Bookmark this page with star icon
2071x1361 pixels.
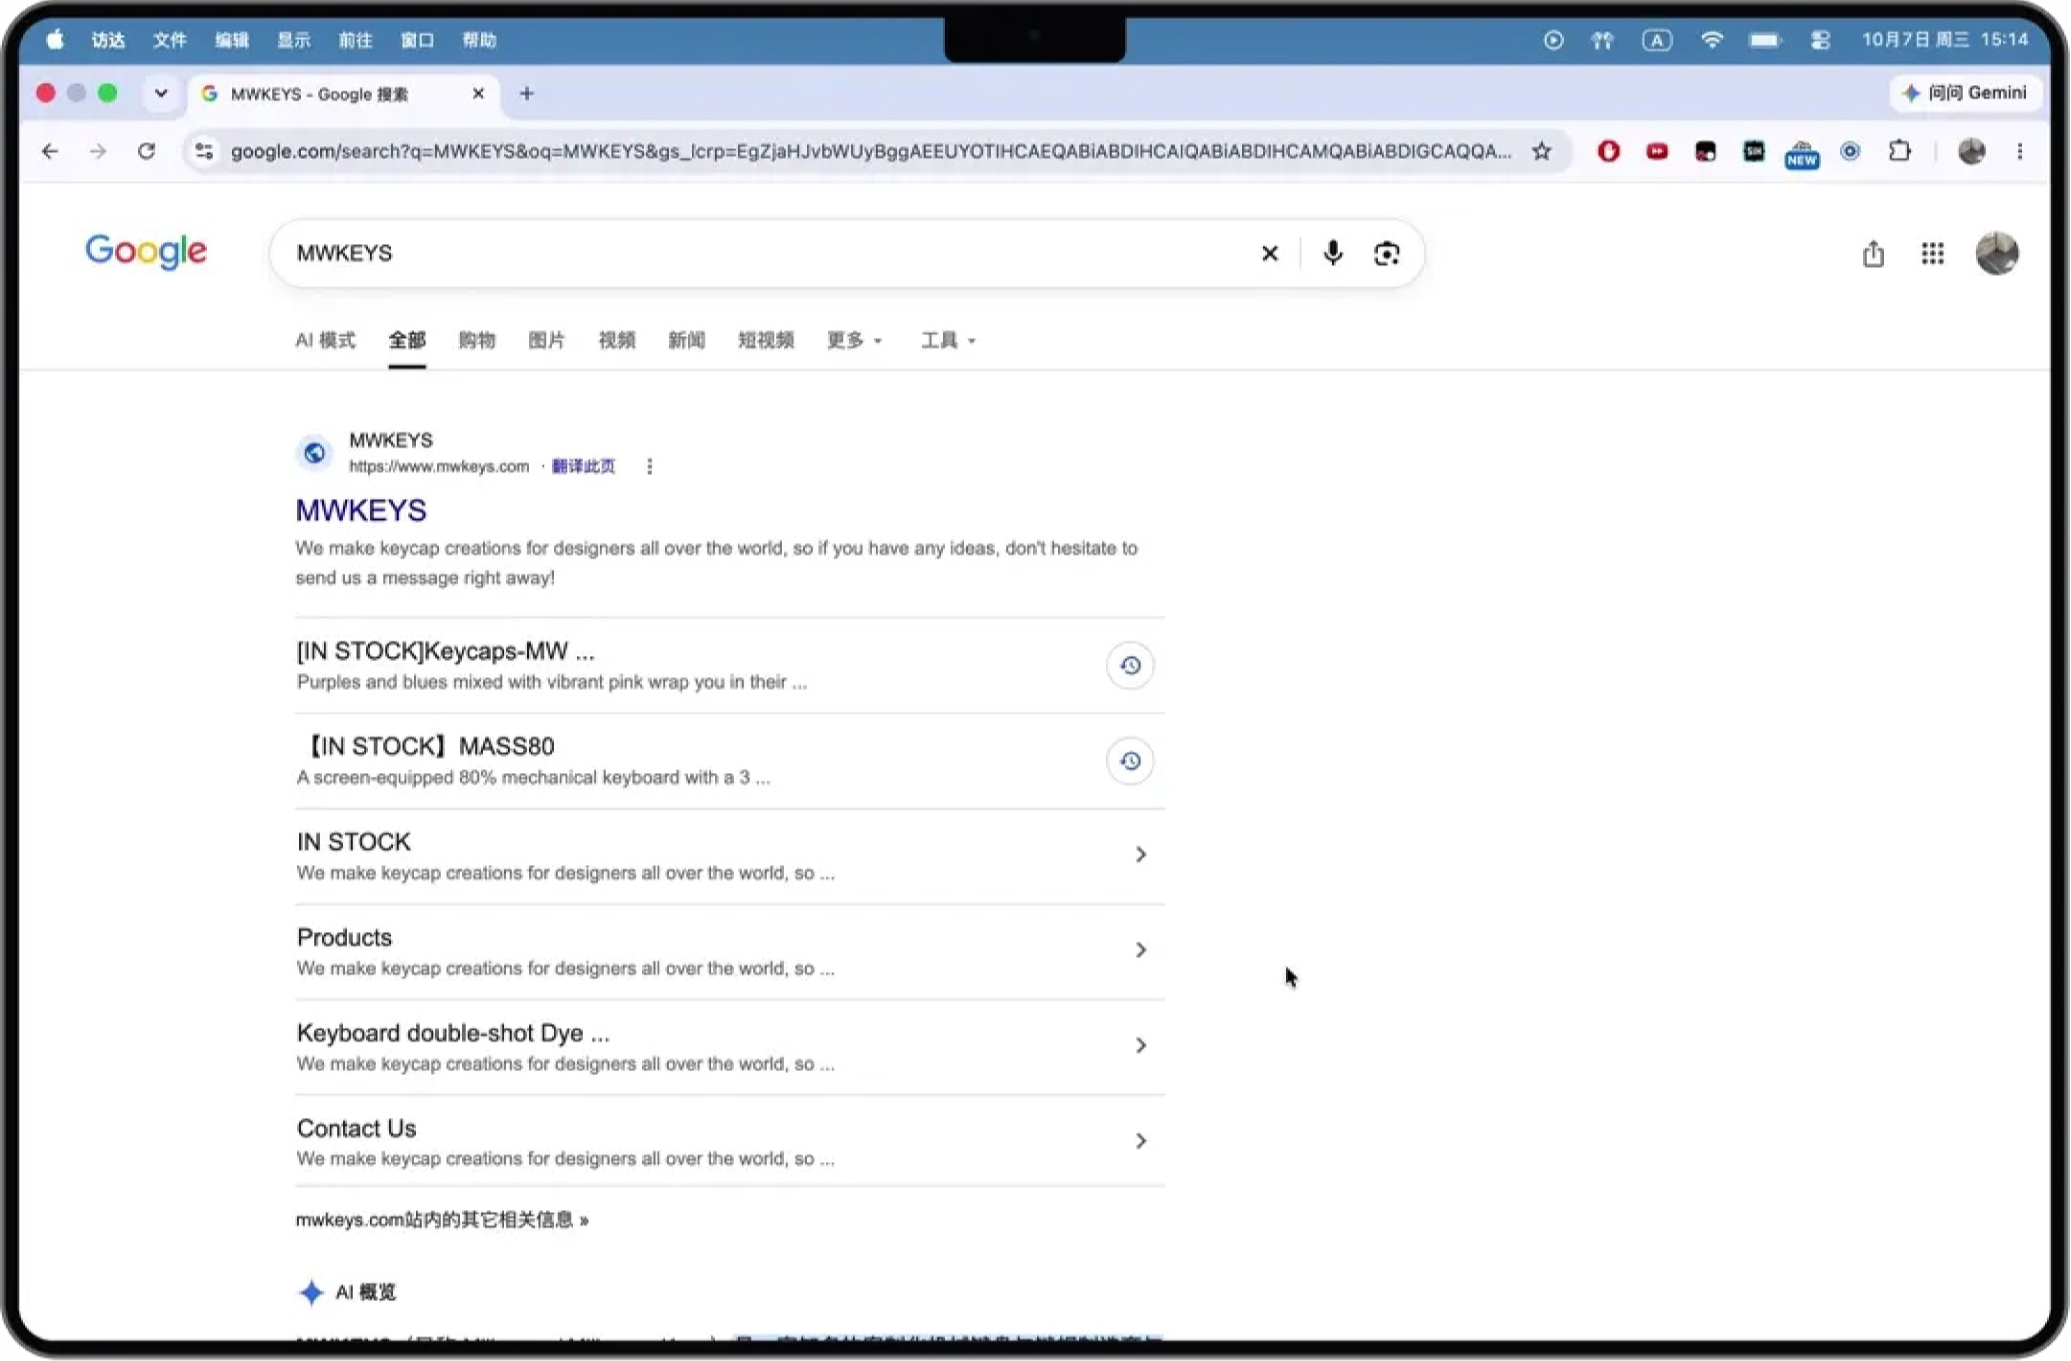[1541, 151]
